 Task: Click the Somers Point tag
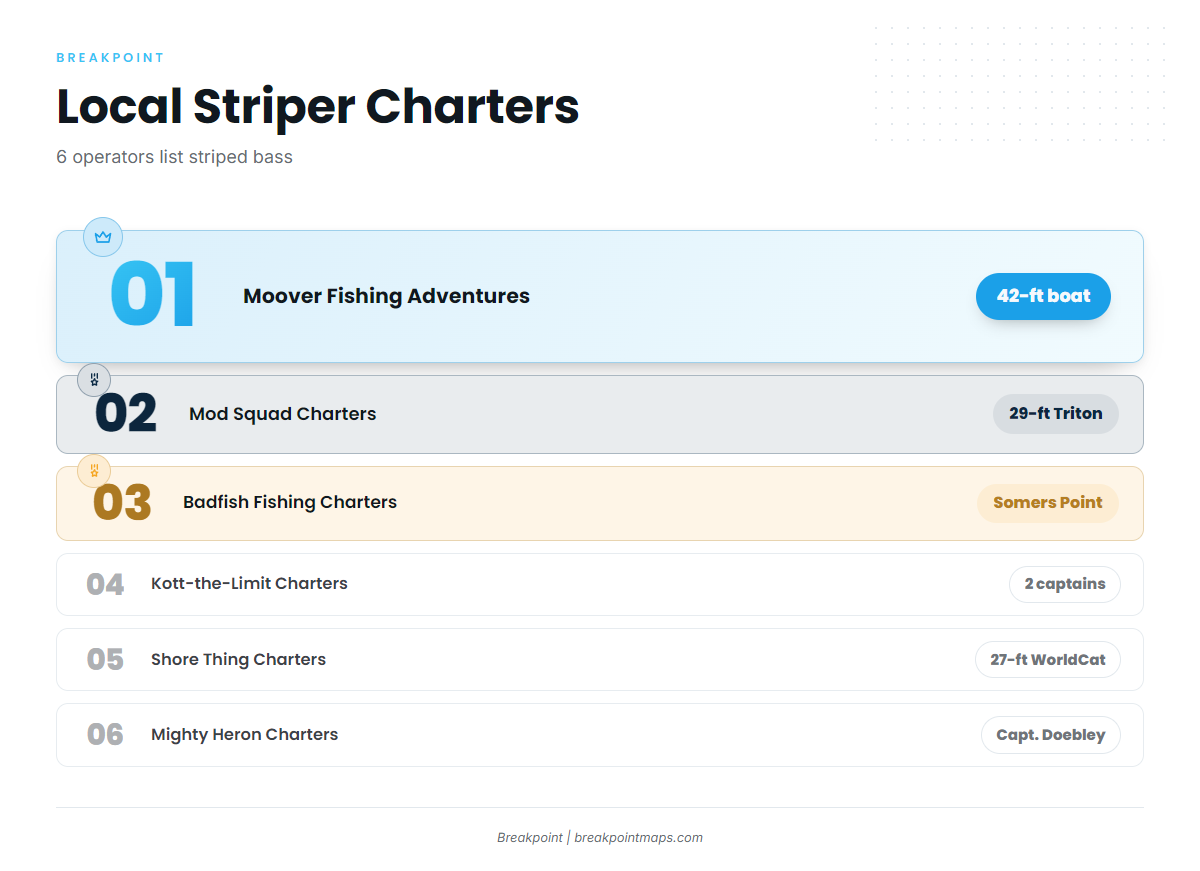click(1047, 503)
